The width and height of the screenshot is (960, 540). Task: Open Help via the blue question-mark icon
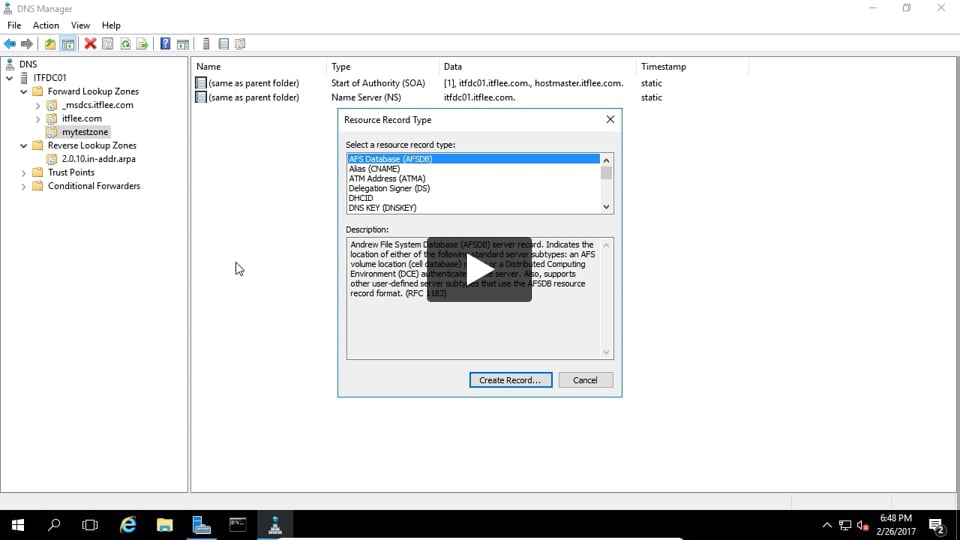click(x=166, y=44)
